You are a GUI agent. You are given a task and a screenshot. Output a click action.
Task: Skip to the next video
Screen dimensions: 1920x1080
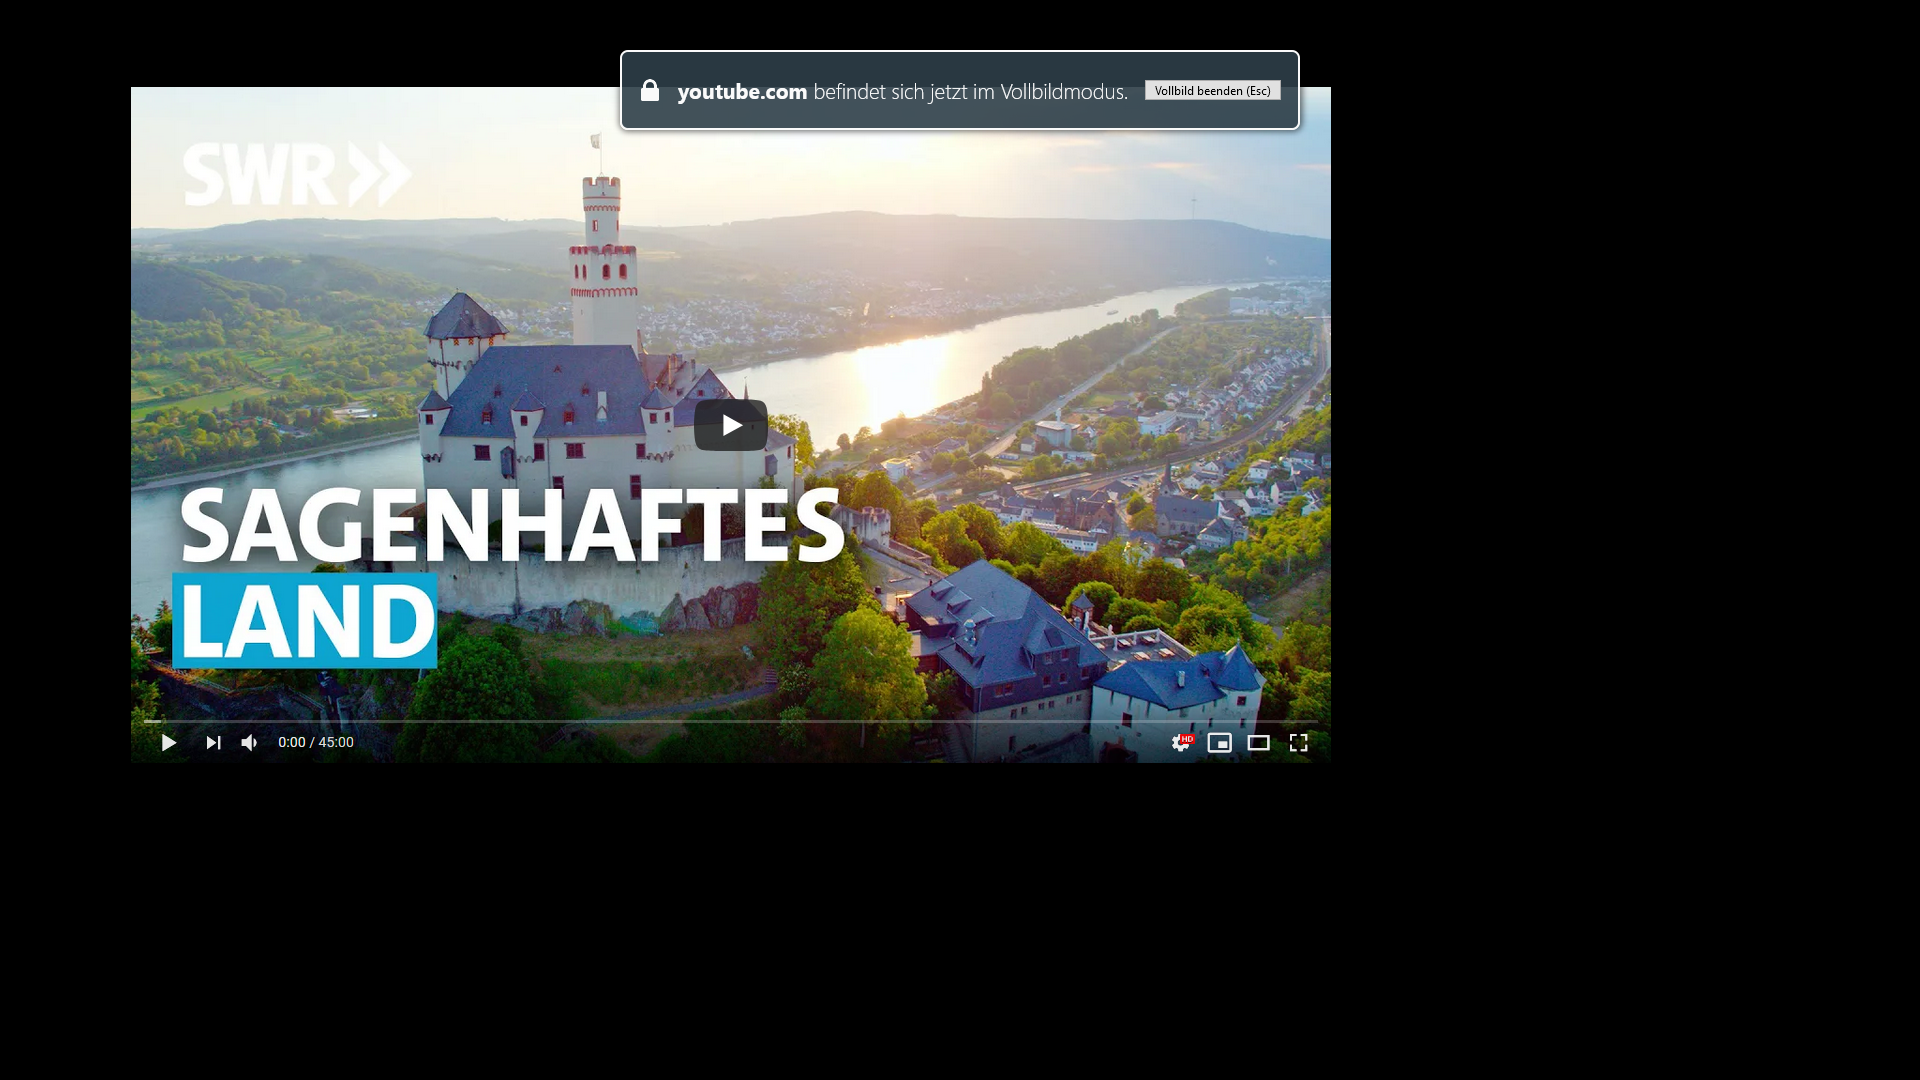[213, 743]
